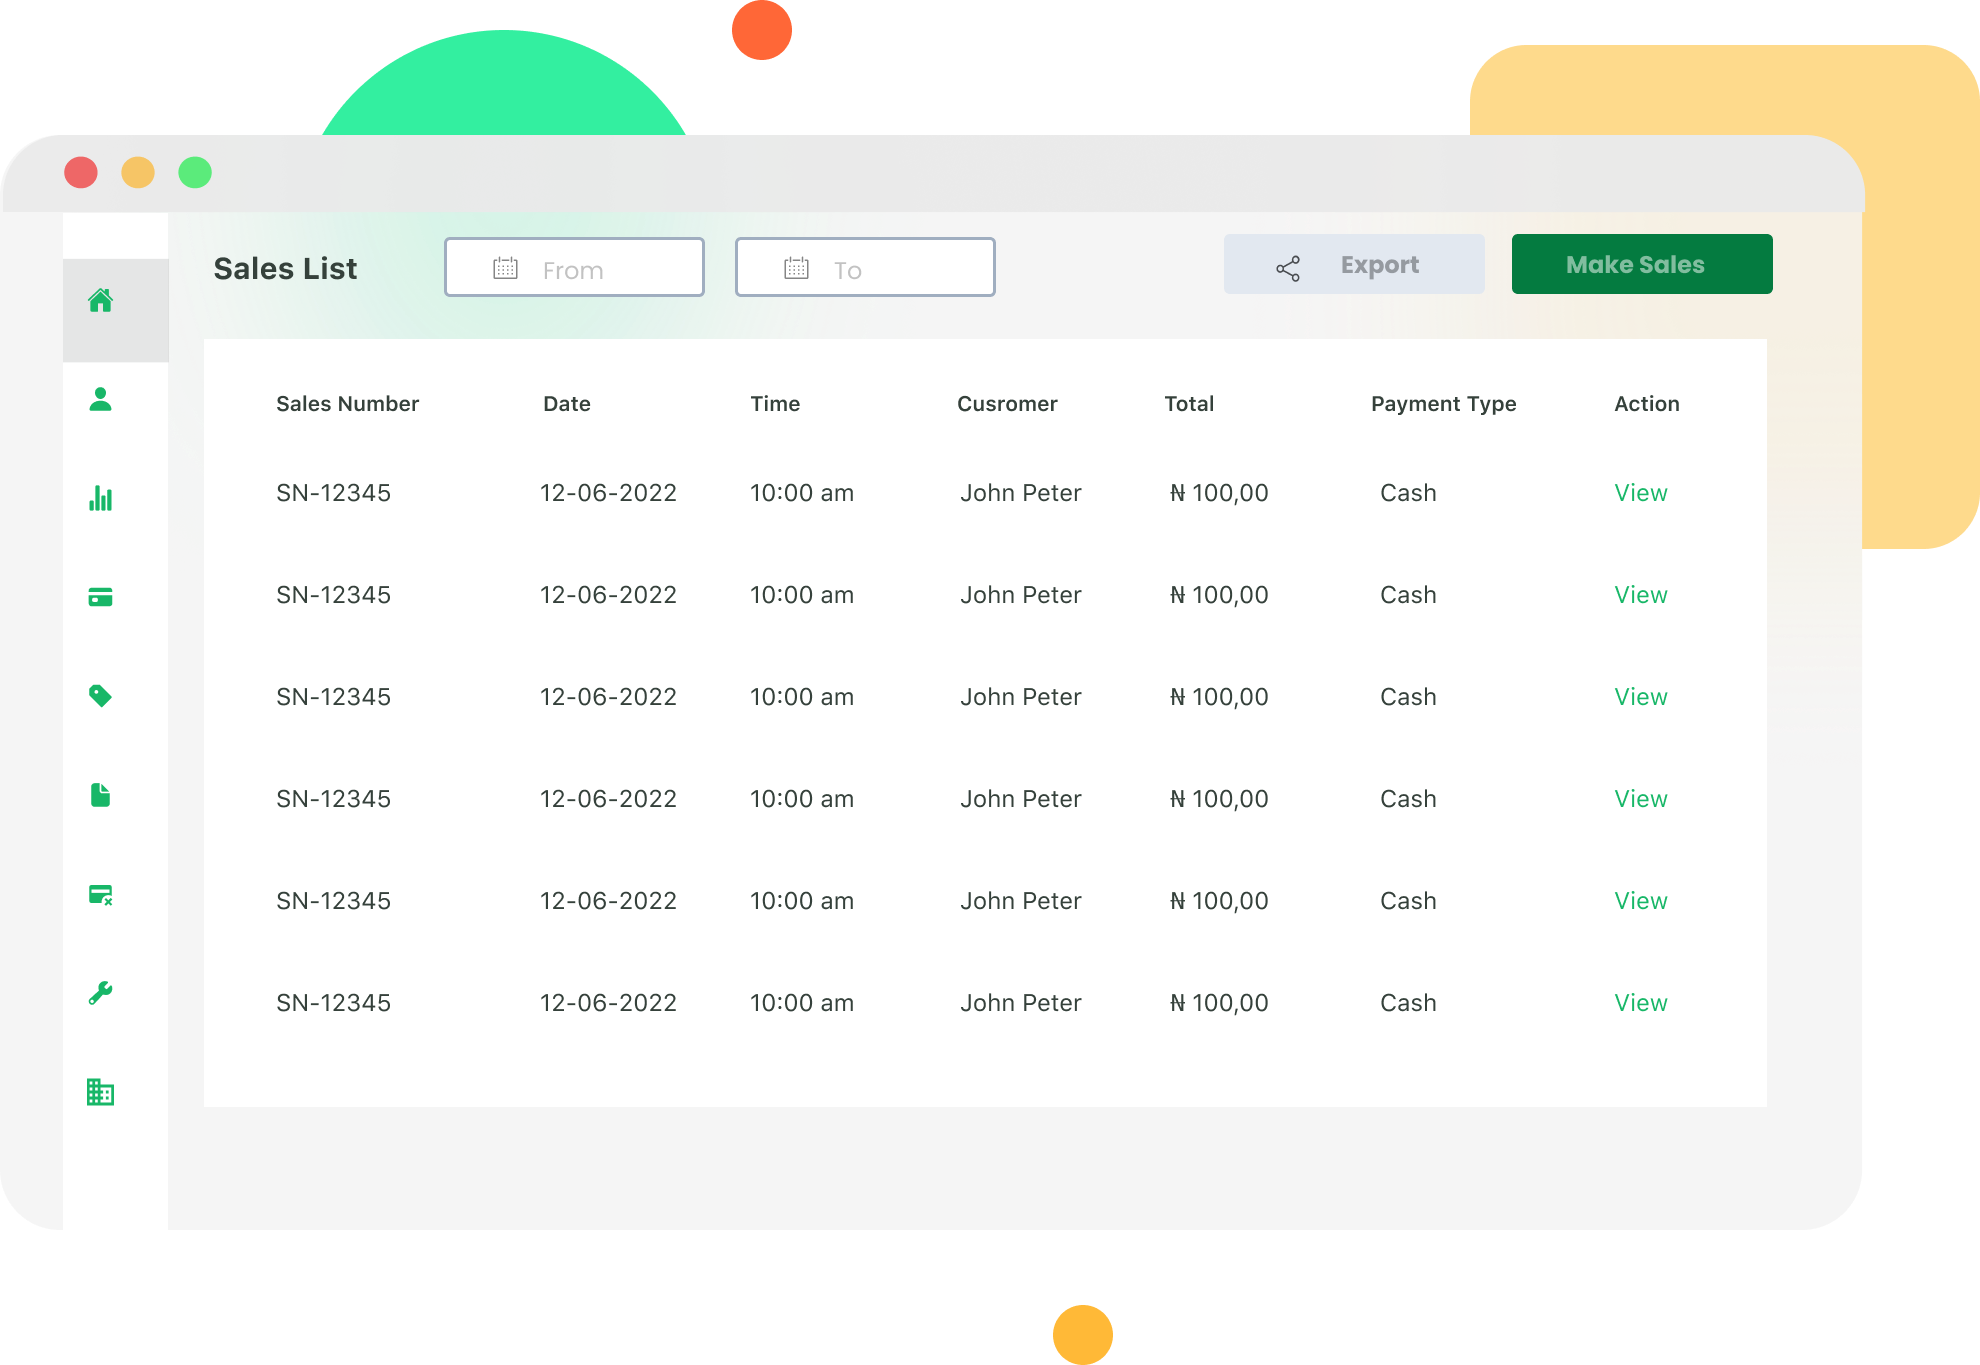Click the share icon on Export

1288,267
